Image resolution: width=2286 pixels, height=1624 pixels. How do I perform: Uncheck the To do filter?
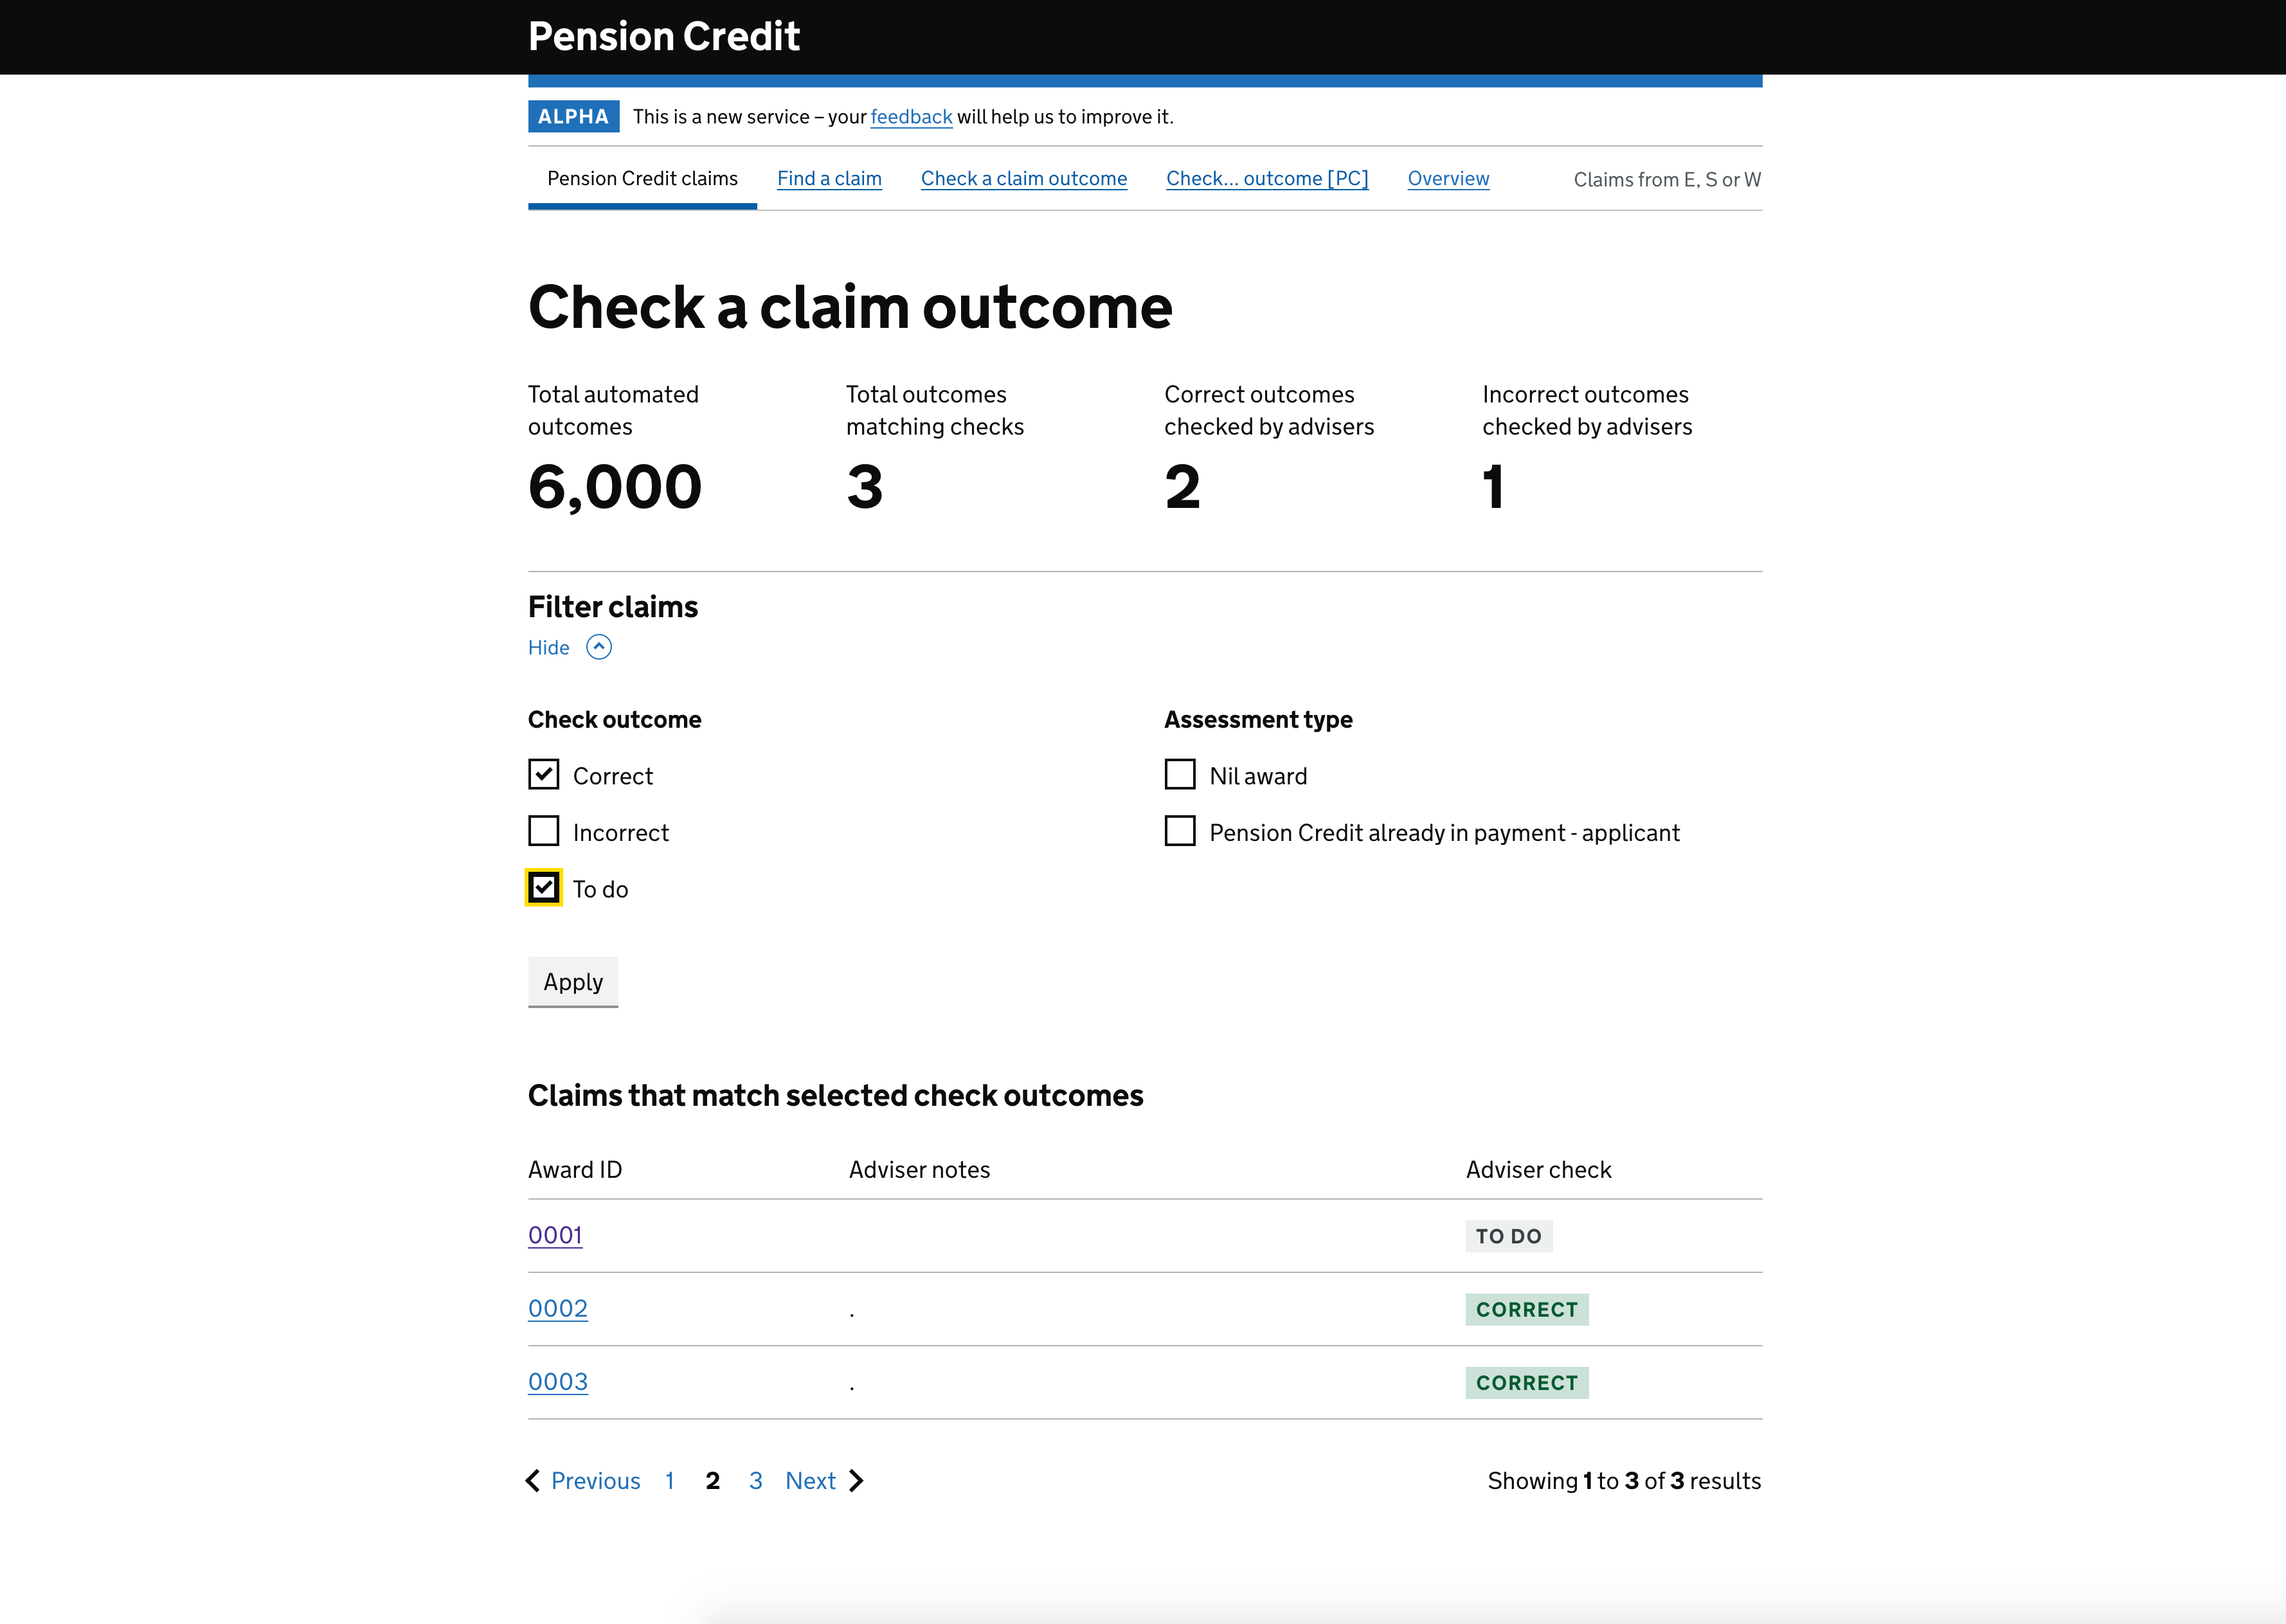[543, 888]
